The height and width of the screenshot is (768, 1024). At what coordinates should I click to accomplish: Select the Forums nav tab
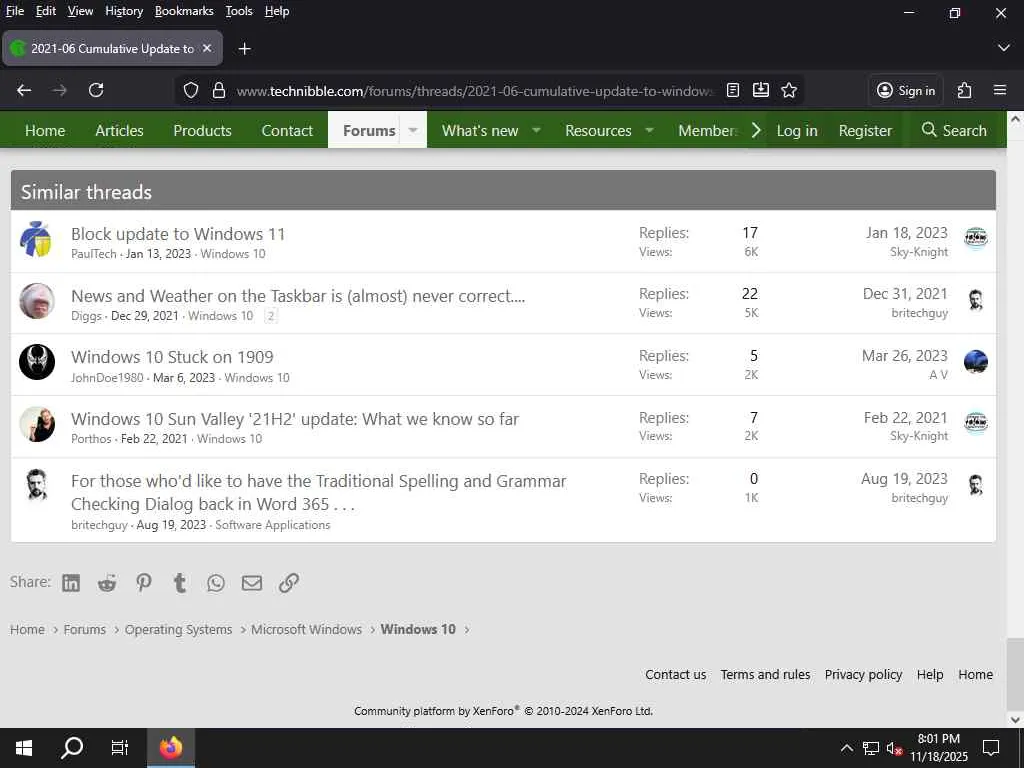[x=369, y=131]
